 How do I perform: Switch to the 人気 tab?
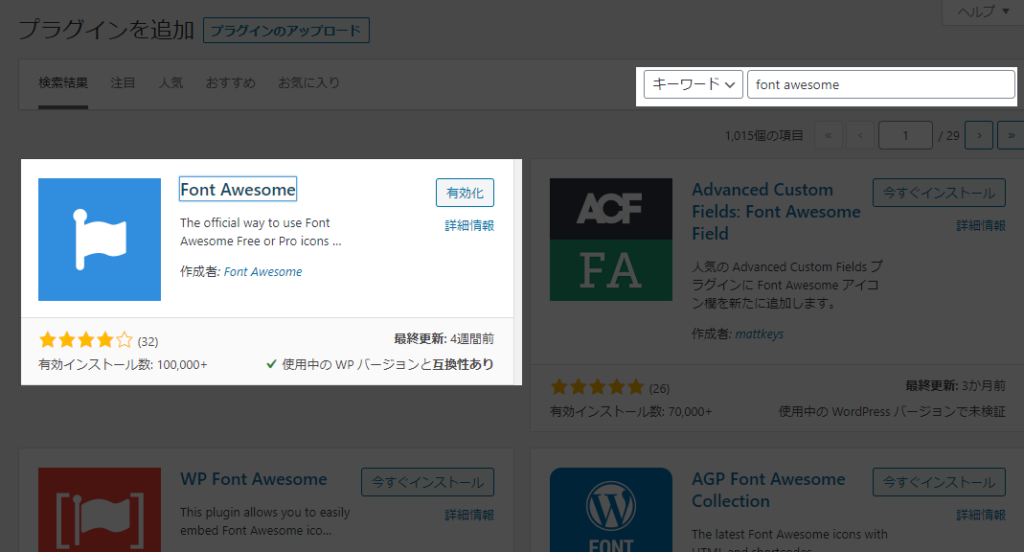(x=171, y=83)
